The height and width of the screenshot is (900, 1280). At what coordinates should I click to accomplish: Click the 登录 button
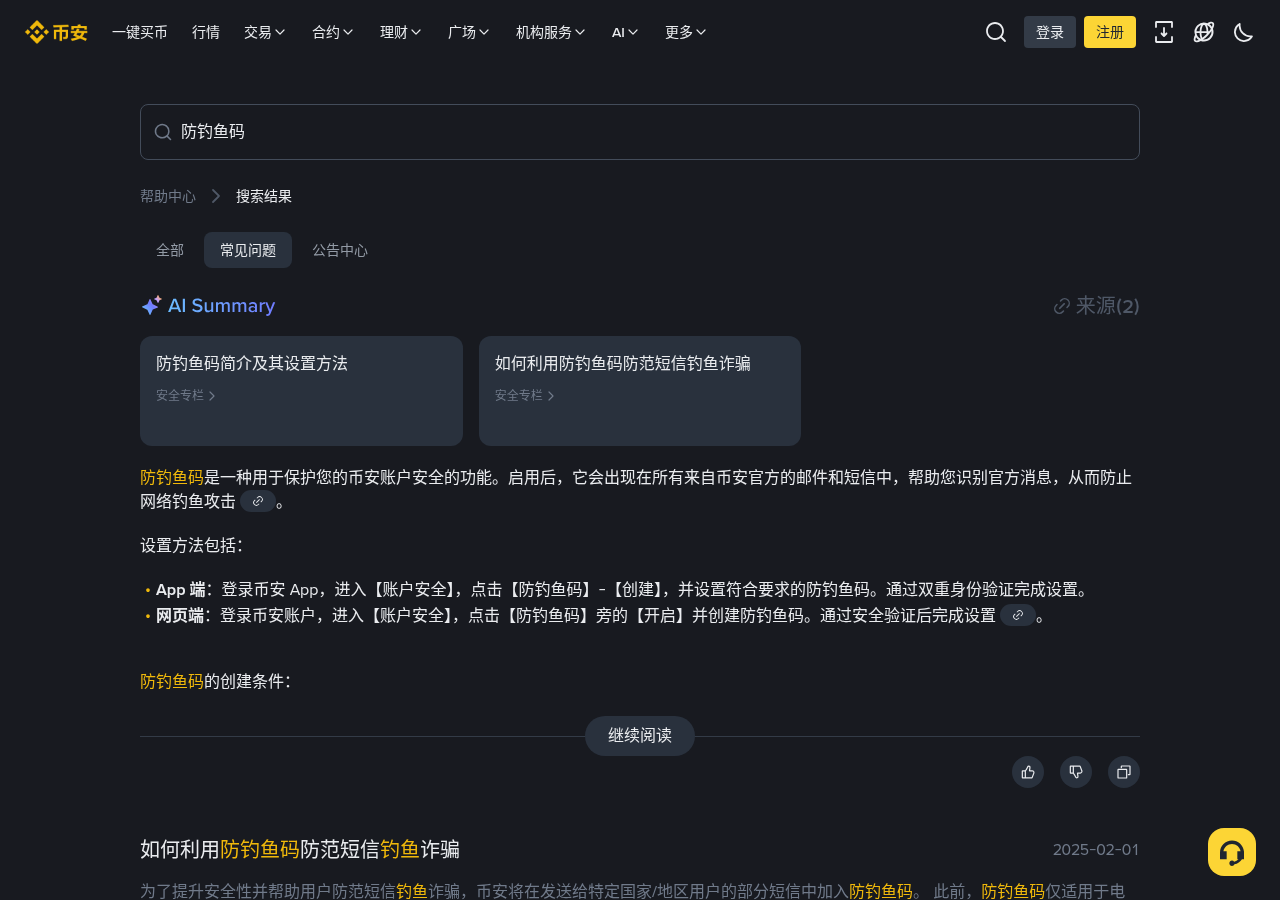1050,32
